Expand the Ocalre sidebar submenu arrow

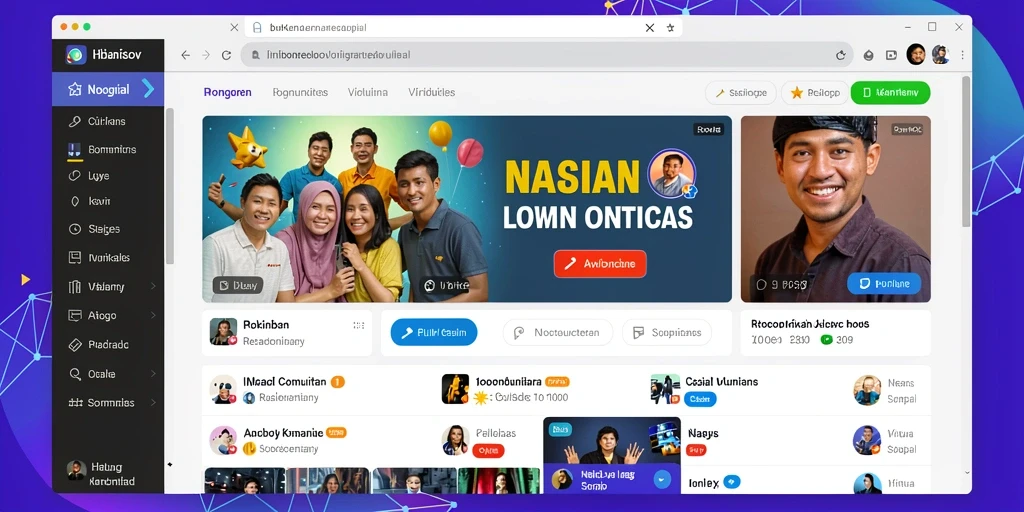[153, 374]
